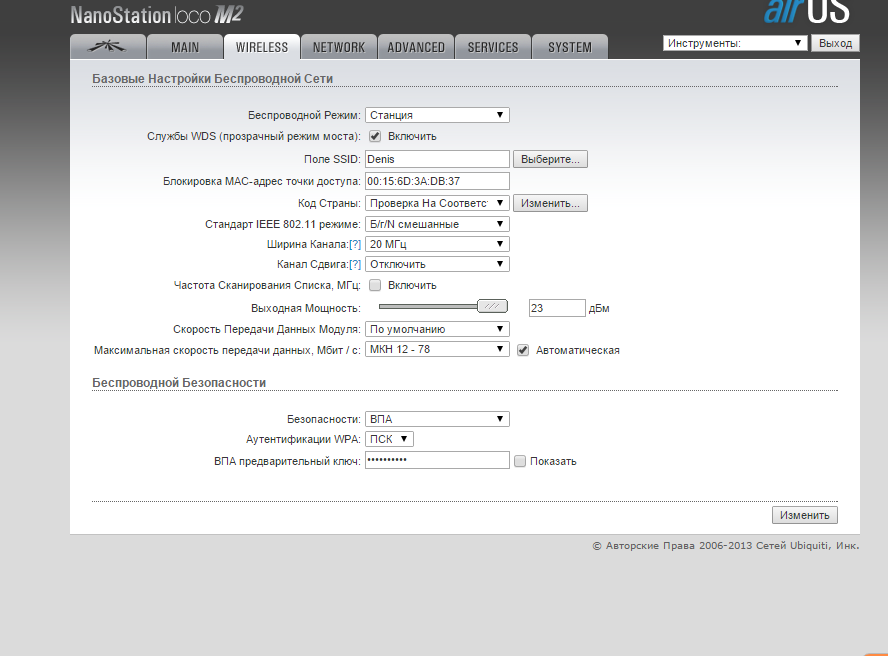Open the Код Страны dropdown

point(437,203)
